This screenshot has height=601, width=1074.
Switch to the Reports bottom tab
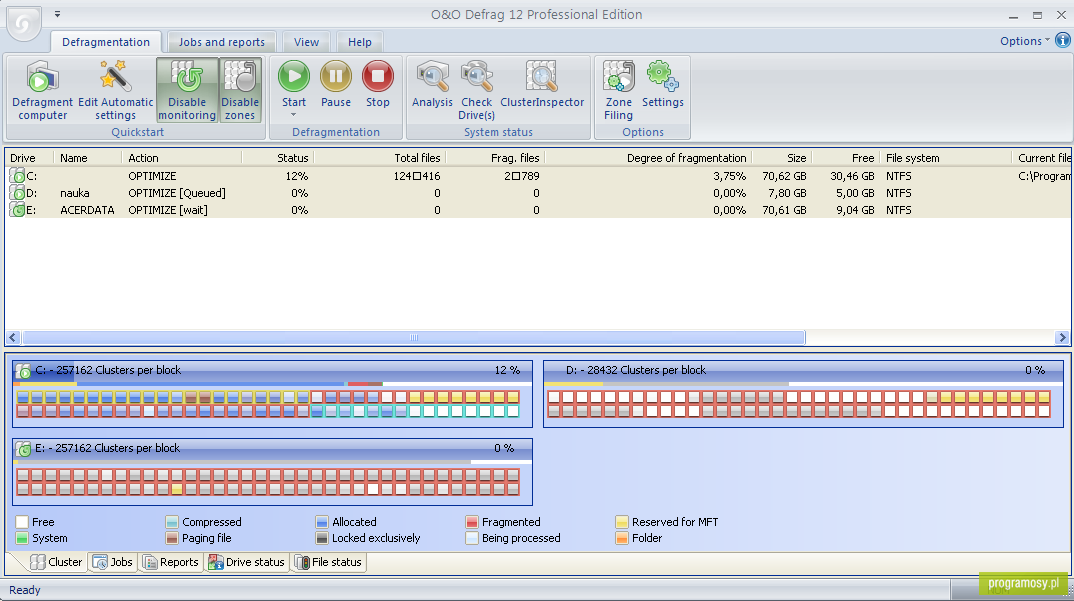[x=171, y=562]
